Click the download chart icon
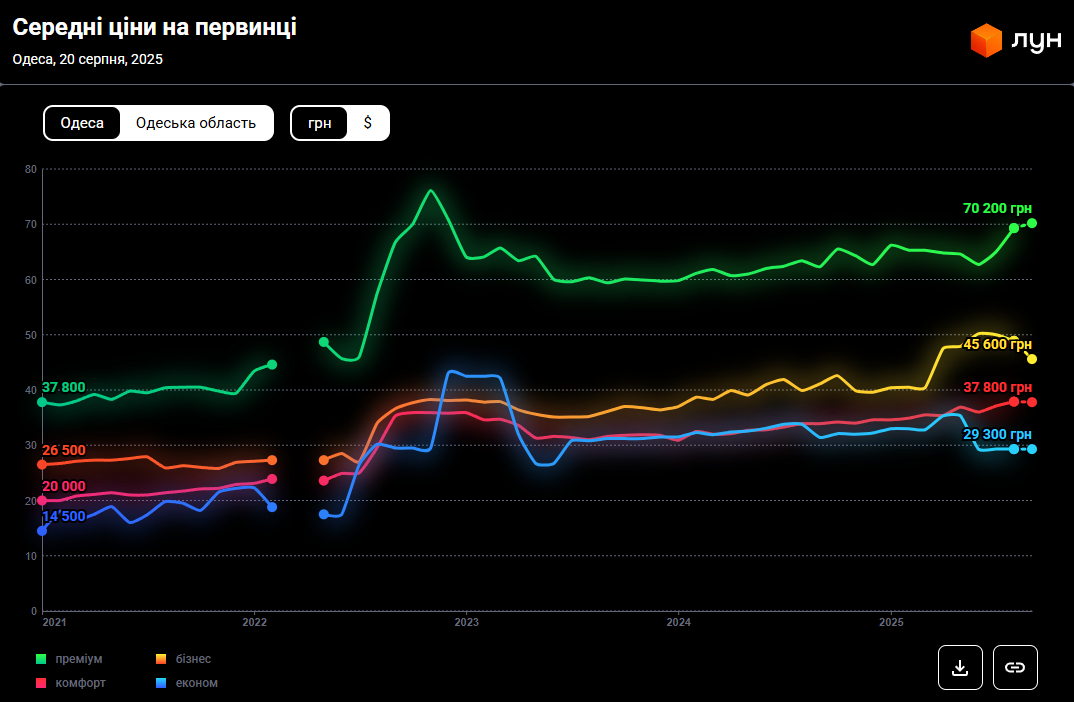The width and height of the screenshot is (1074, 702). [x=960, y=667]
